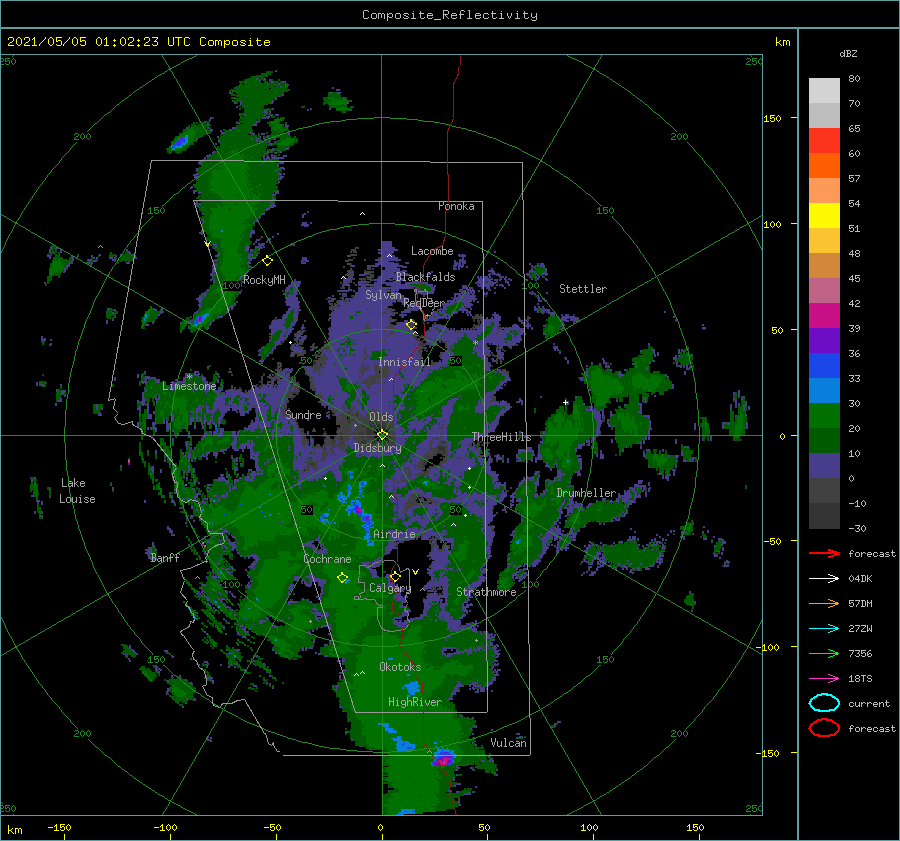Select the Lacombe label
This screenshot has width=900, height=841.
point(432,251)
